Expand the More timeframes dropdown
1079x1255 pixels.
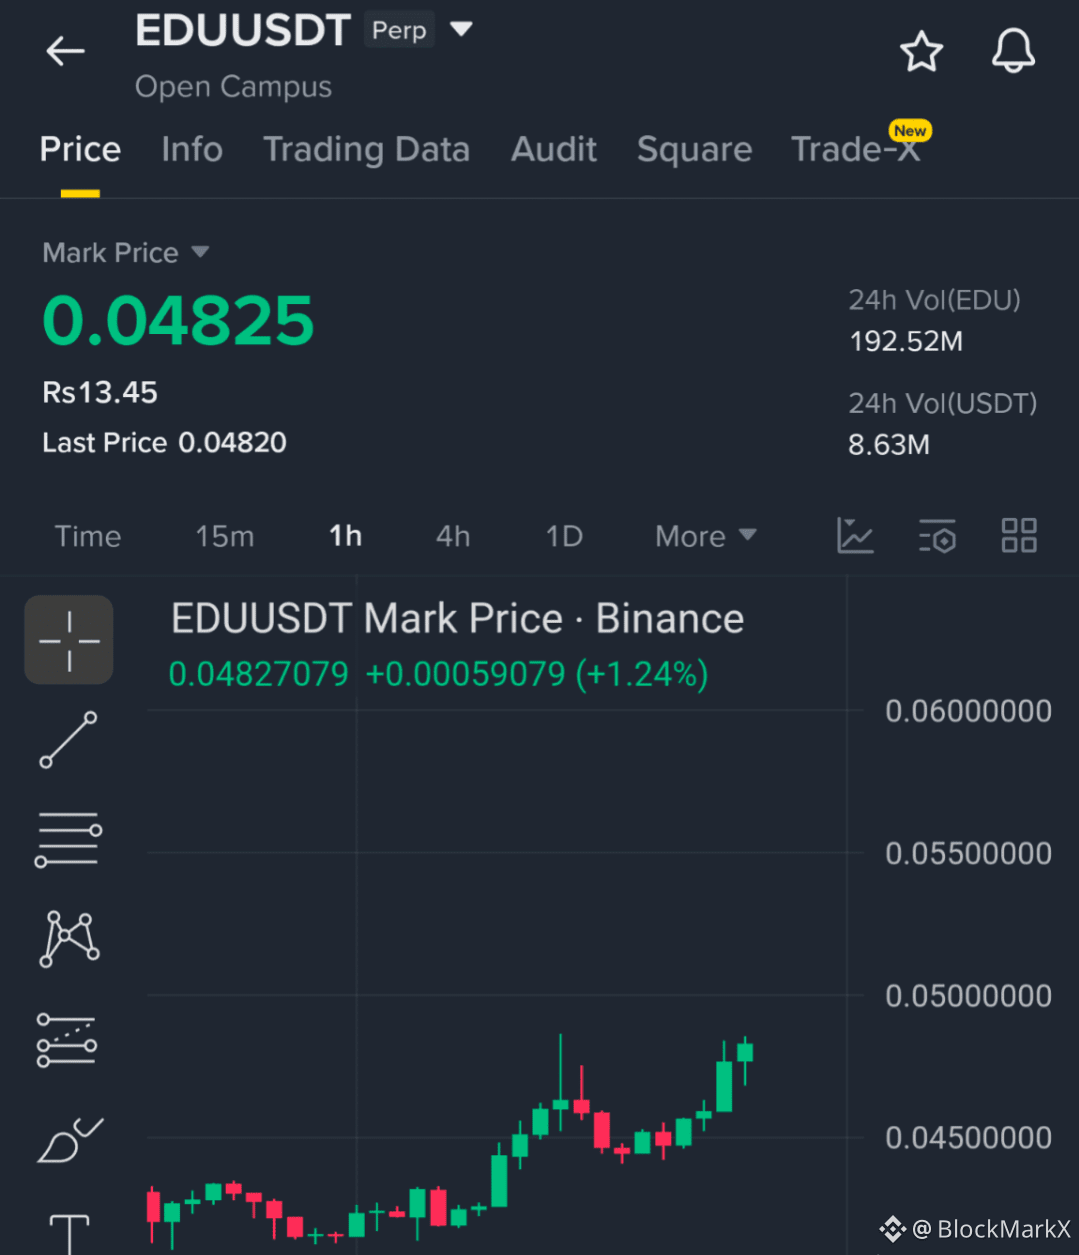705,536
